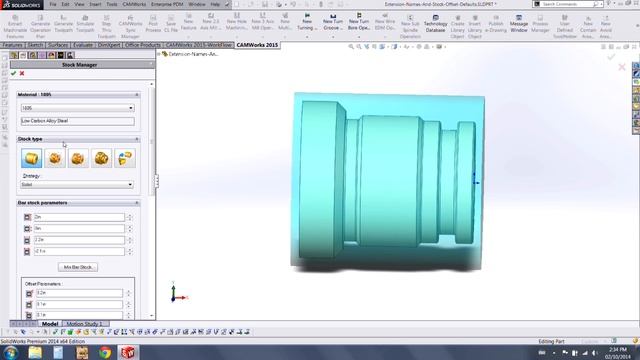Open the Technology Database
This screenshot has width=640, height=360.
click(435, 24)
